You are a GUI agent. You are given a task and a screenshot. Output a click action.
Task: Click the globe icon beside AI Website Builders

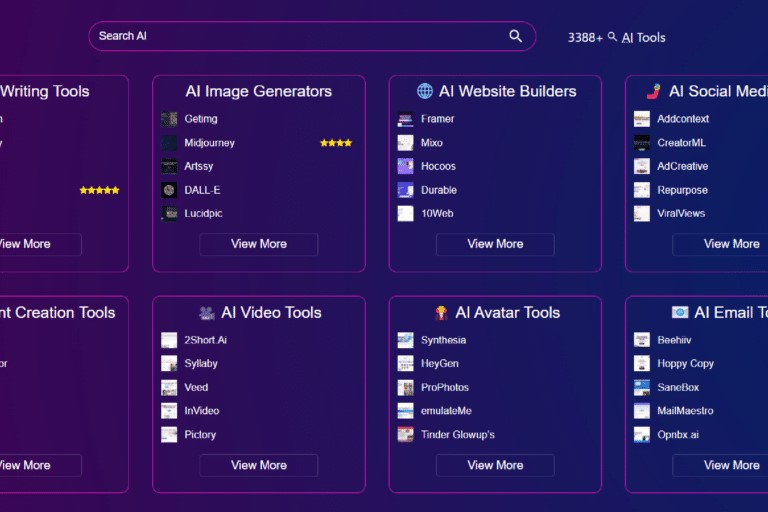[x=425, y=91]
